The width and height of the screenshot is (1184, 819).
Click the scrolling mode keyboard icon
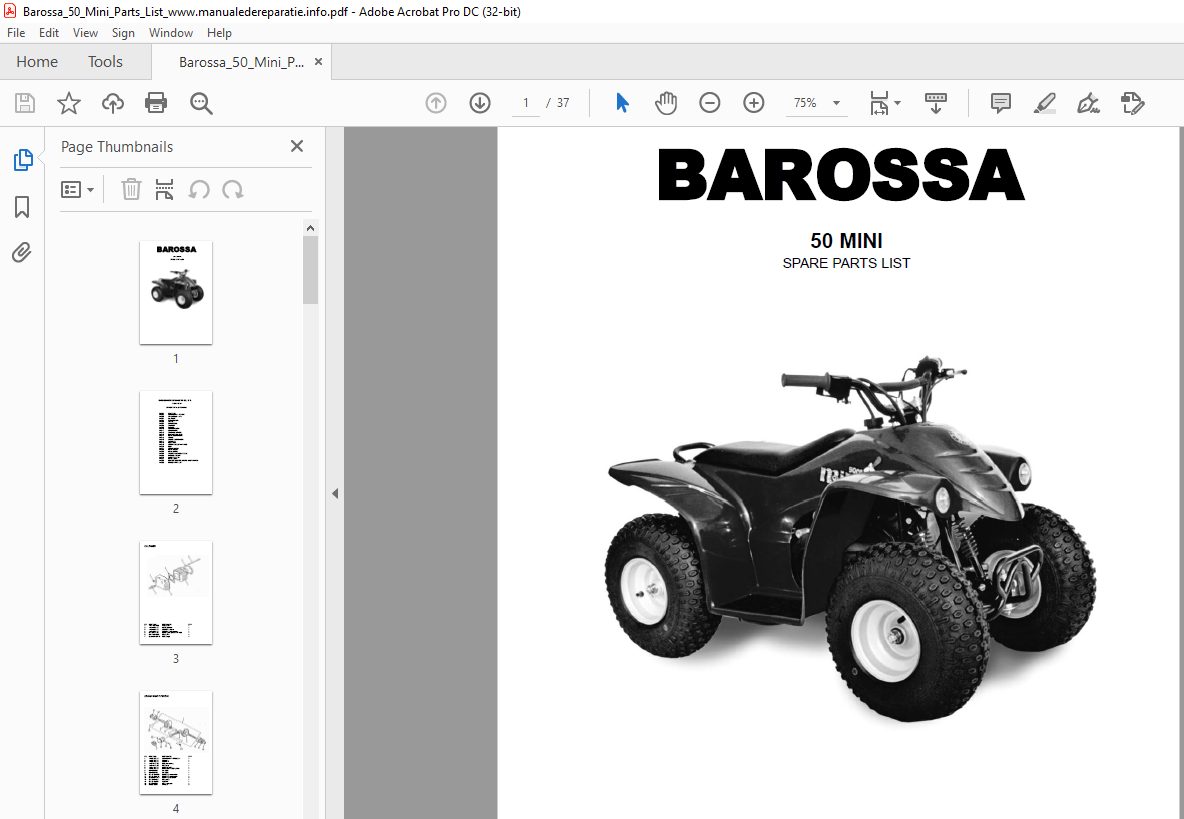coord(936,103)
